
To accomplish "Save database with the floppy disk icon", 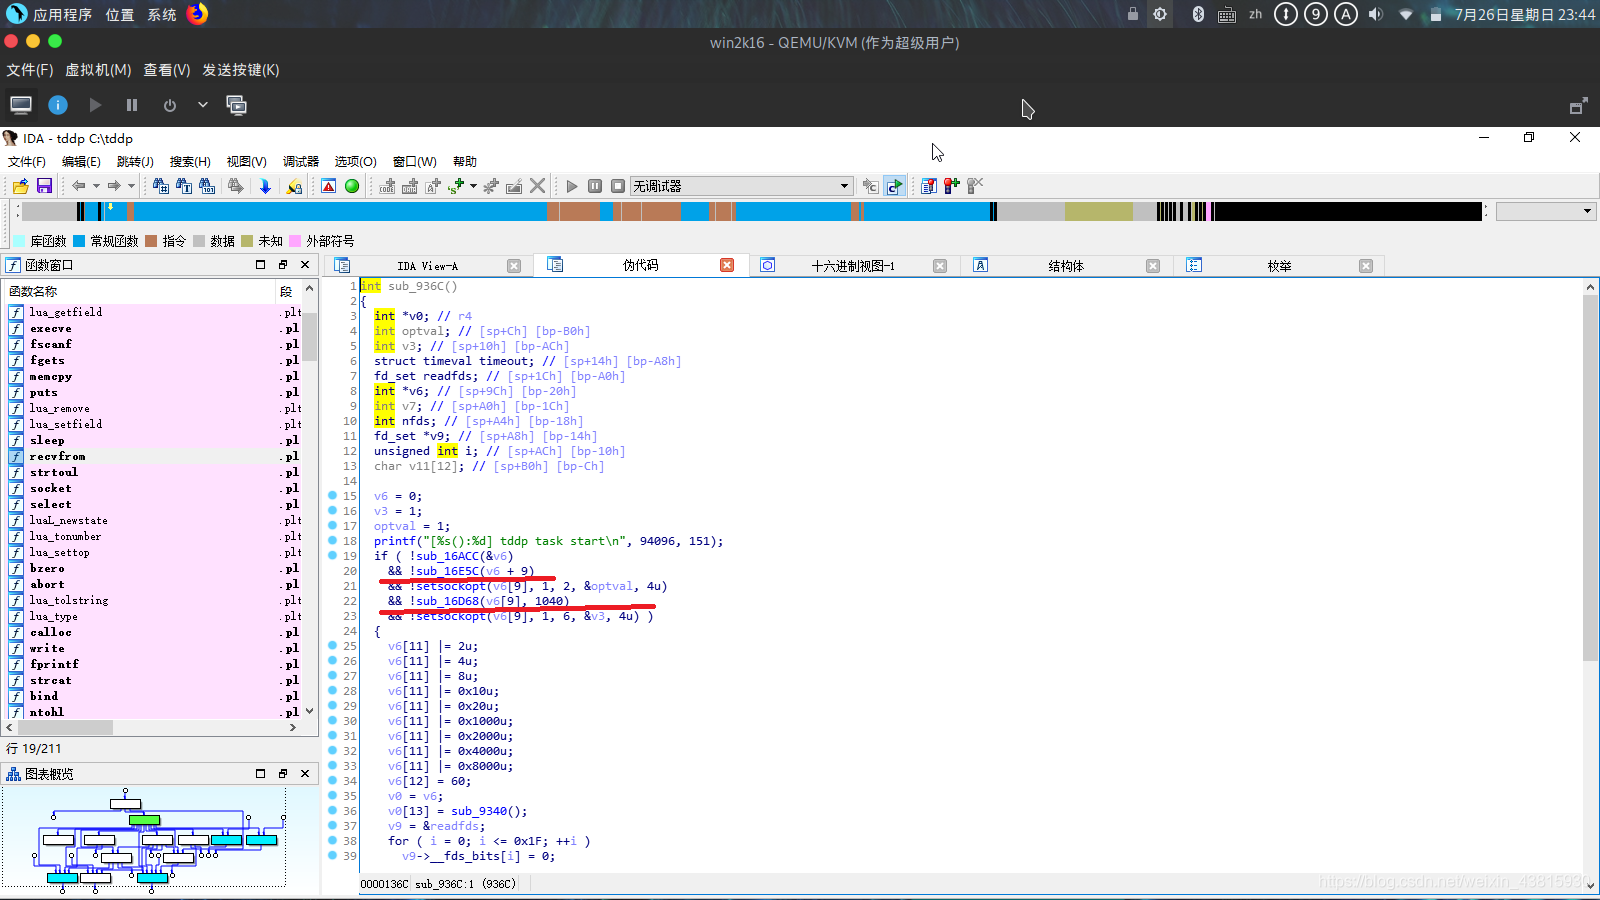I will tap(44, 186).
